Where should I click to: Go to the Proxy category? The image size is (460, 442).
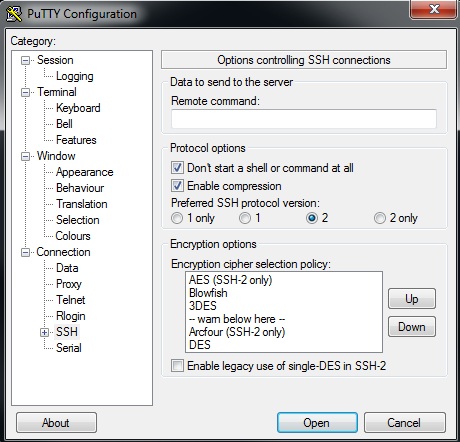click(x=69, y=284)
